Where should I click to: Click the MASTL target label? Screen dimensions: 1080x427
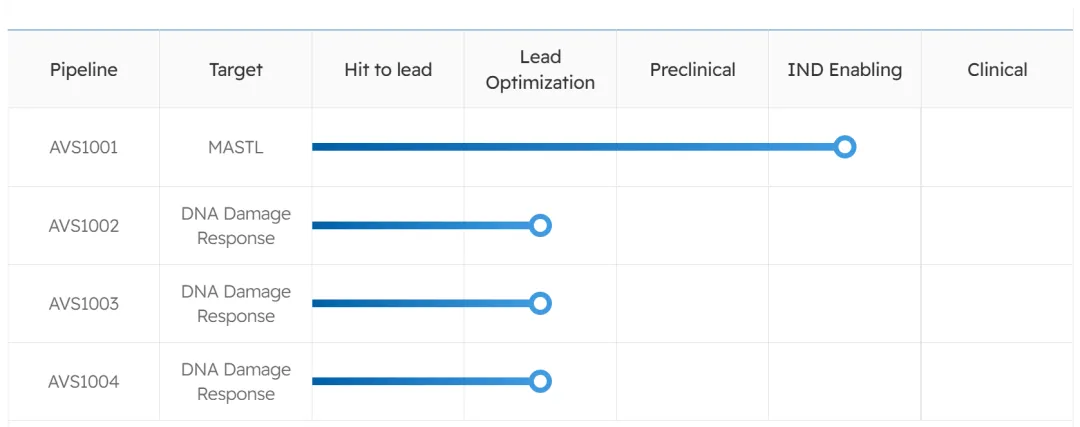click(236, 148)
